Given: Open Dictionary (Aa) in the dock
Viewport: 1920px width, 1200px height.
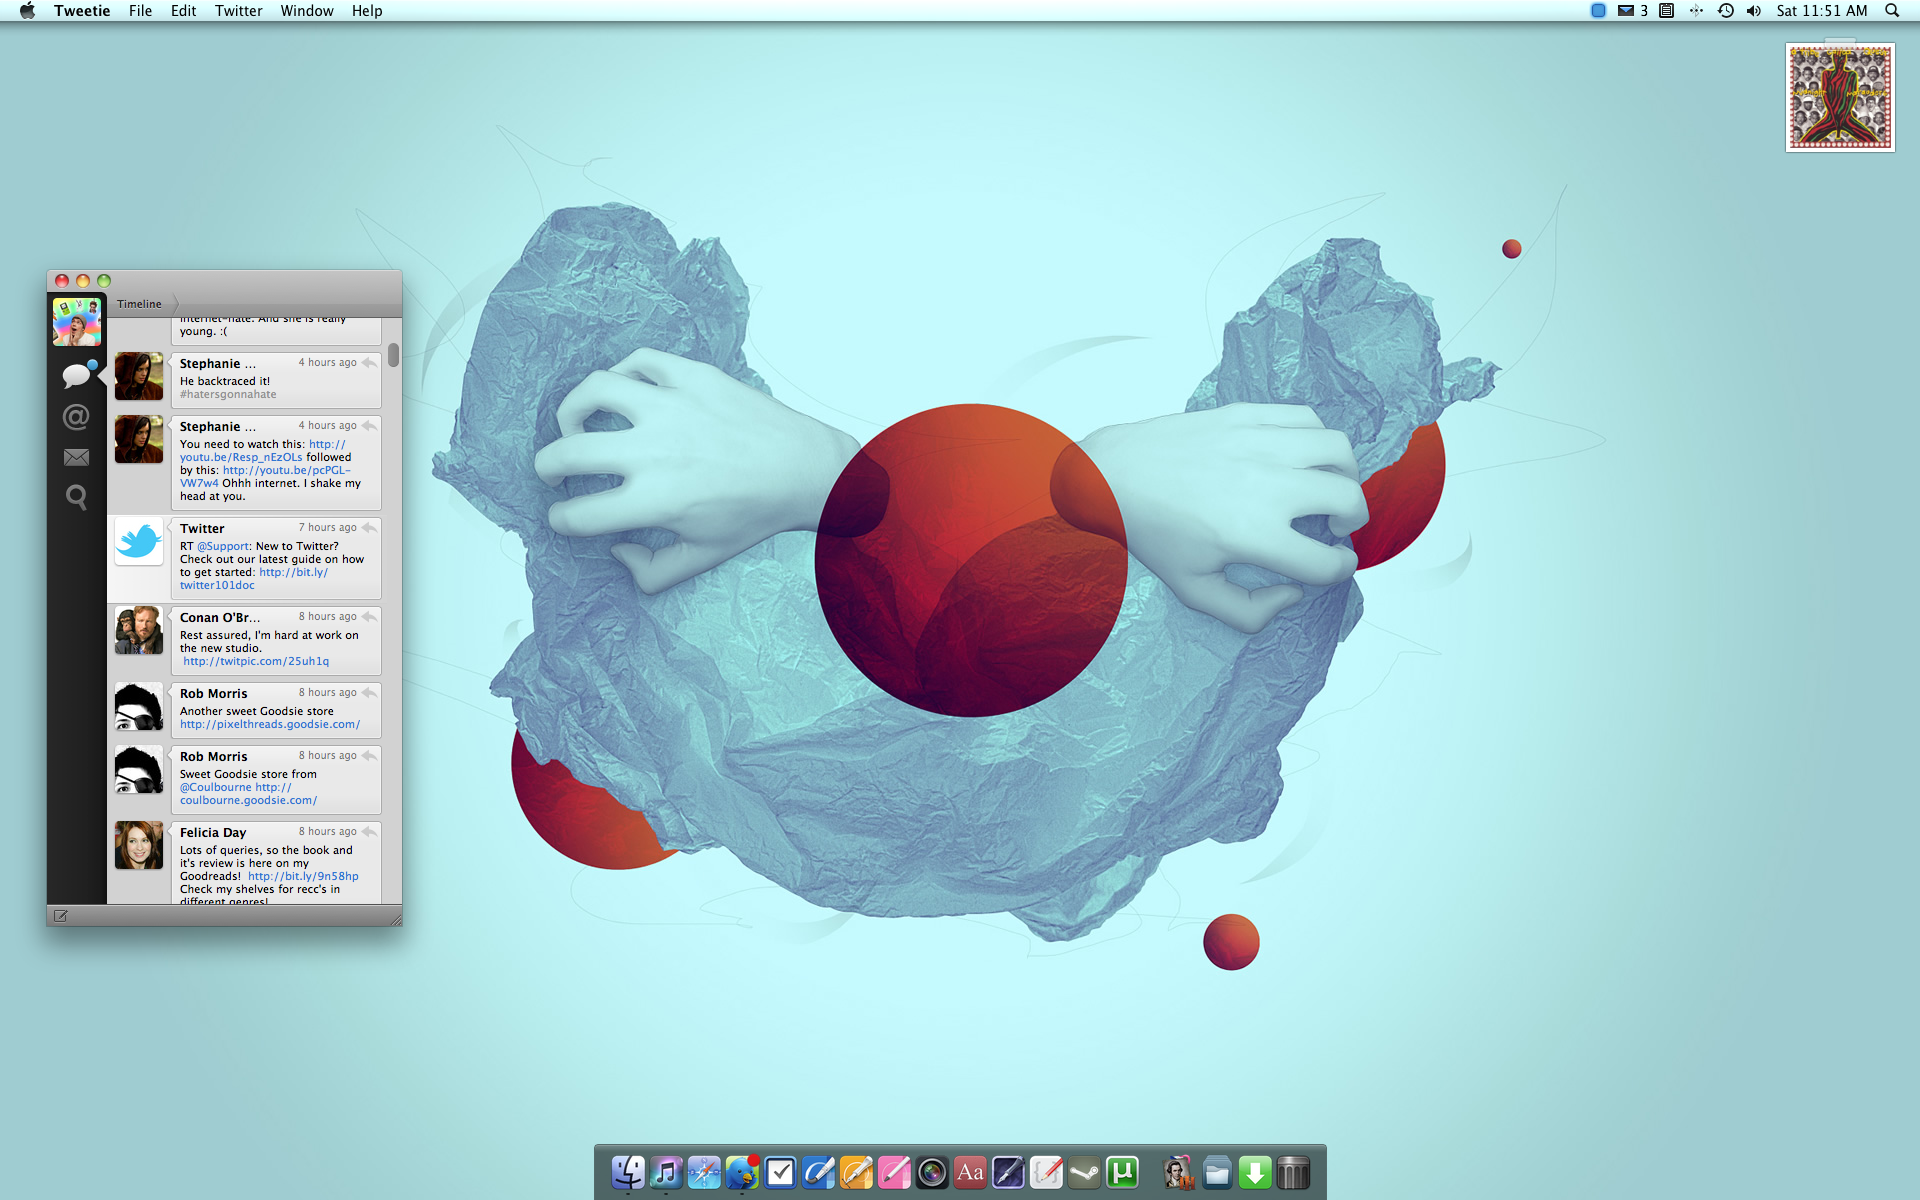Looking at the screenshot, I should click(x=970, y=1172).
